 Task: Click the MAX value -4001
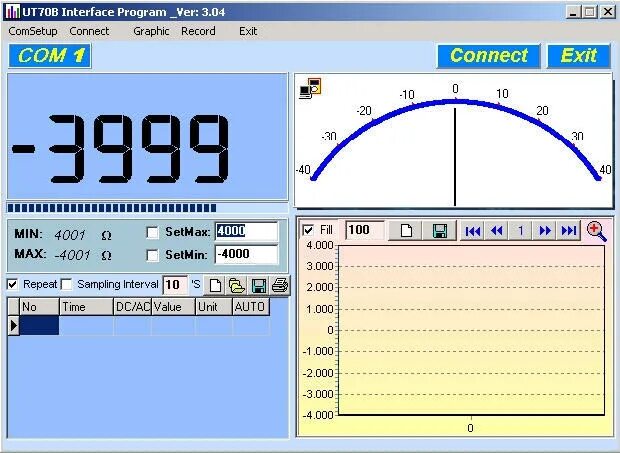pyautogui.click(x=72, y=255)
